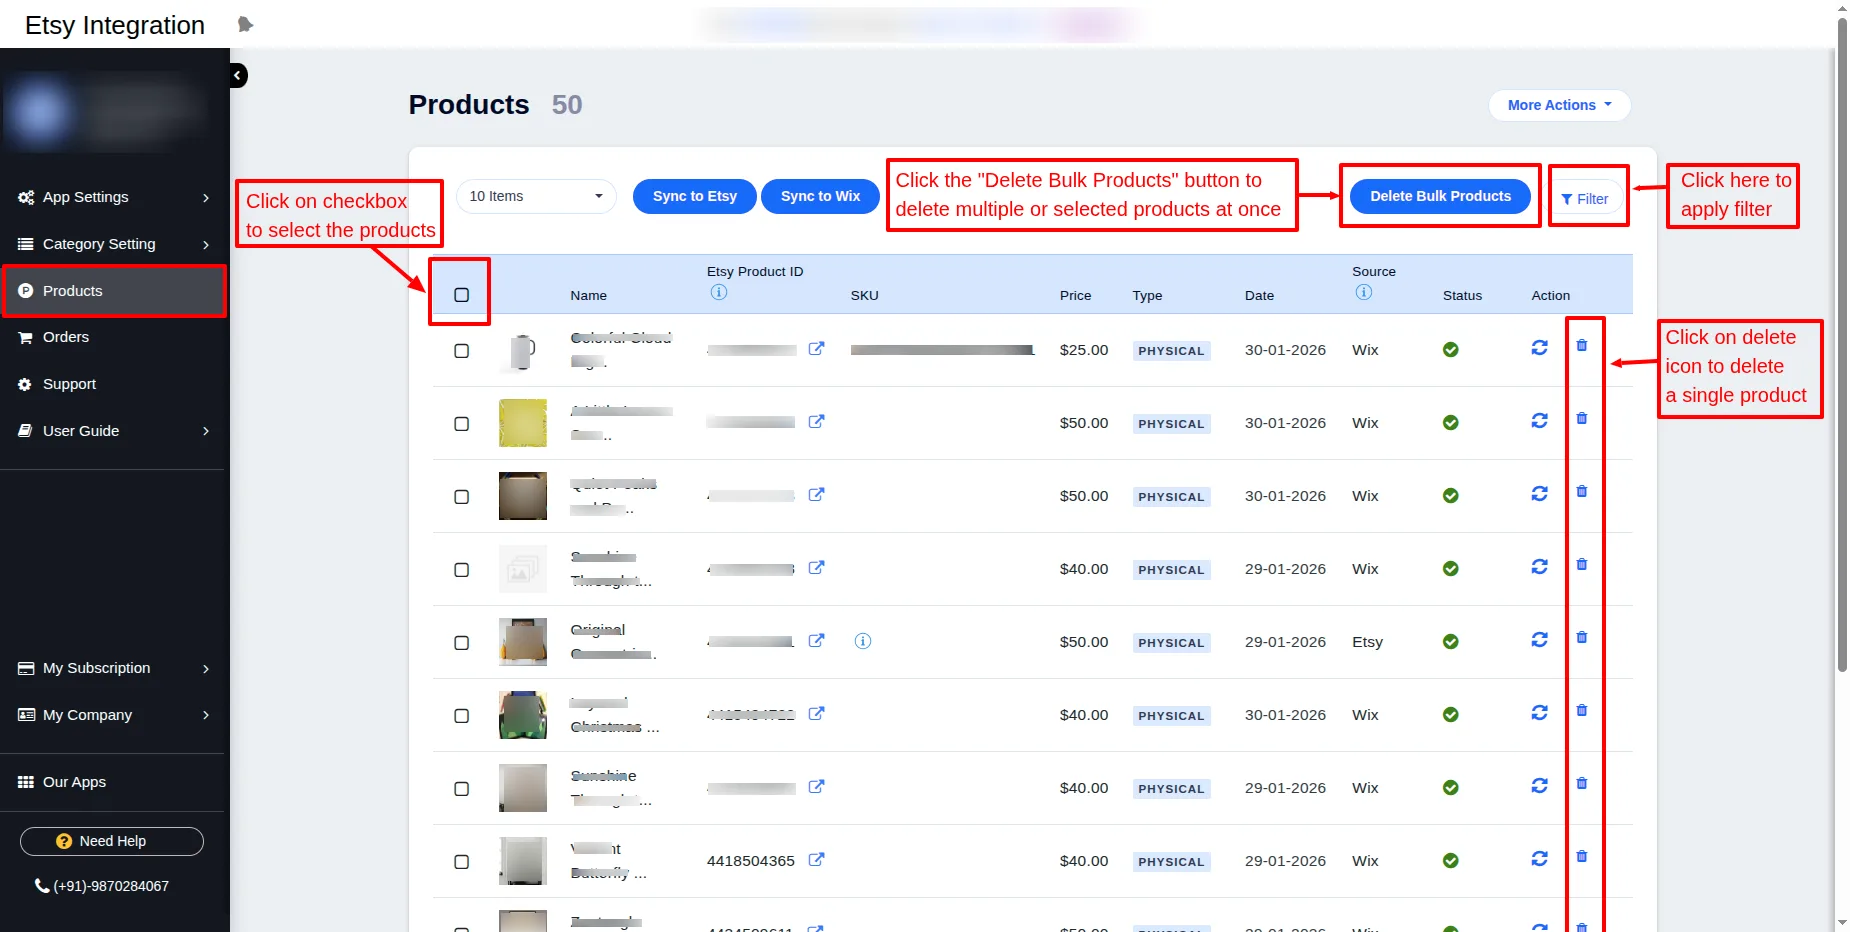Open the external link icon beside Etsy ID 4418504365
Image resolution: width=1850 pixels, height=932 pixels.
pos(816,860)
